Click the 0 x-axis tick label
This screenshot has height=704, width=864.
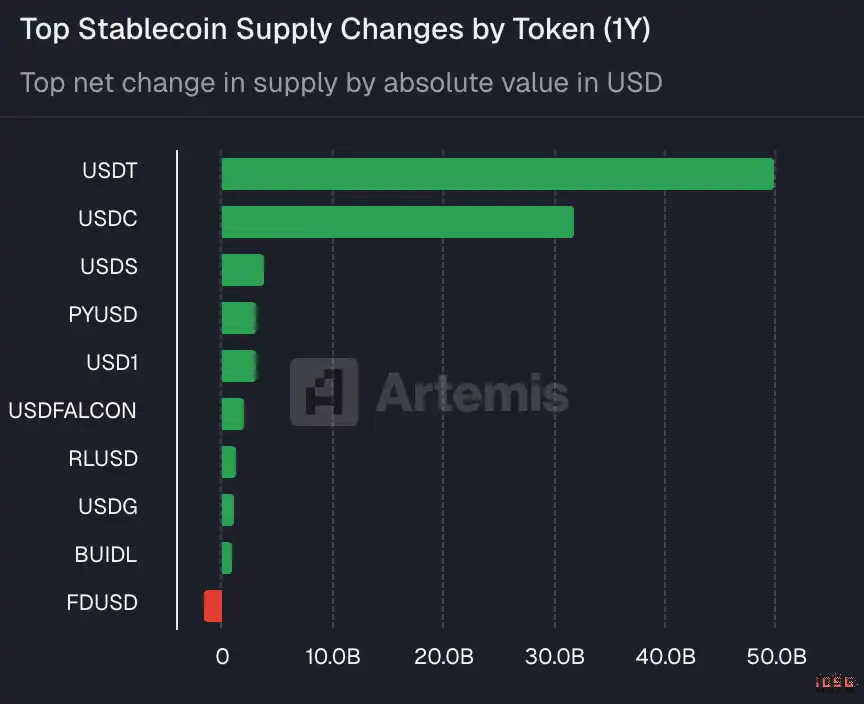pyautogui.click(x=222, y=657)
